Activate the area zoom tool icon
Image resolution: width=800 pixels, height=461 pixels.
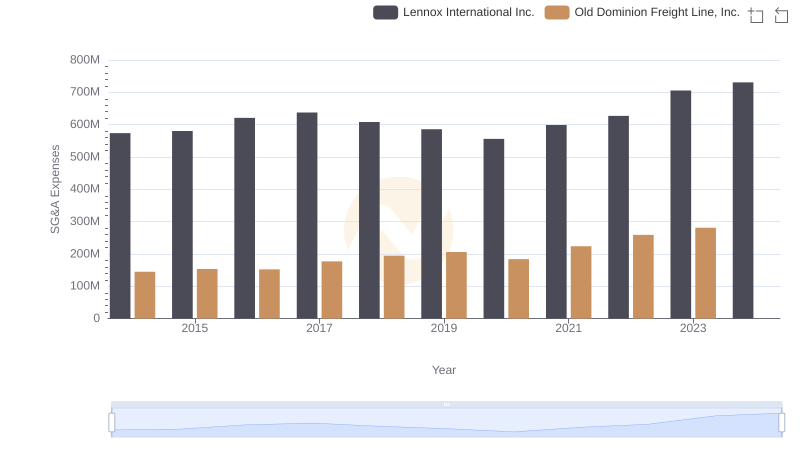pyautogui.click(x=756, y=15)
